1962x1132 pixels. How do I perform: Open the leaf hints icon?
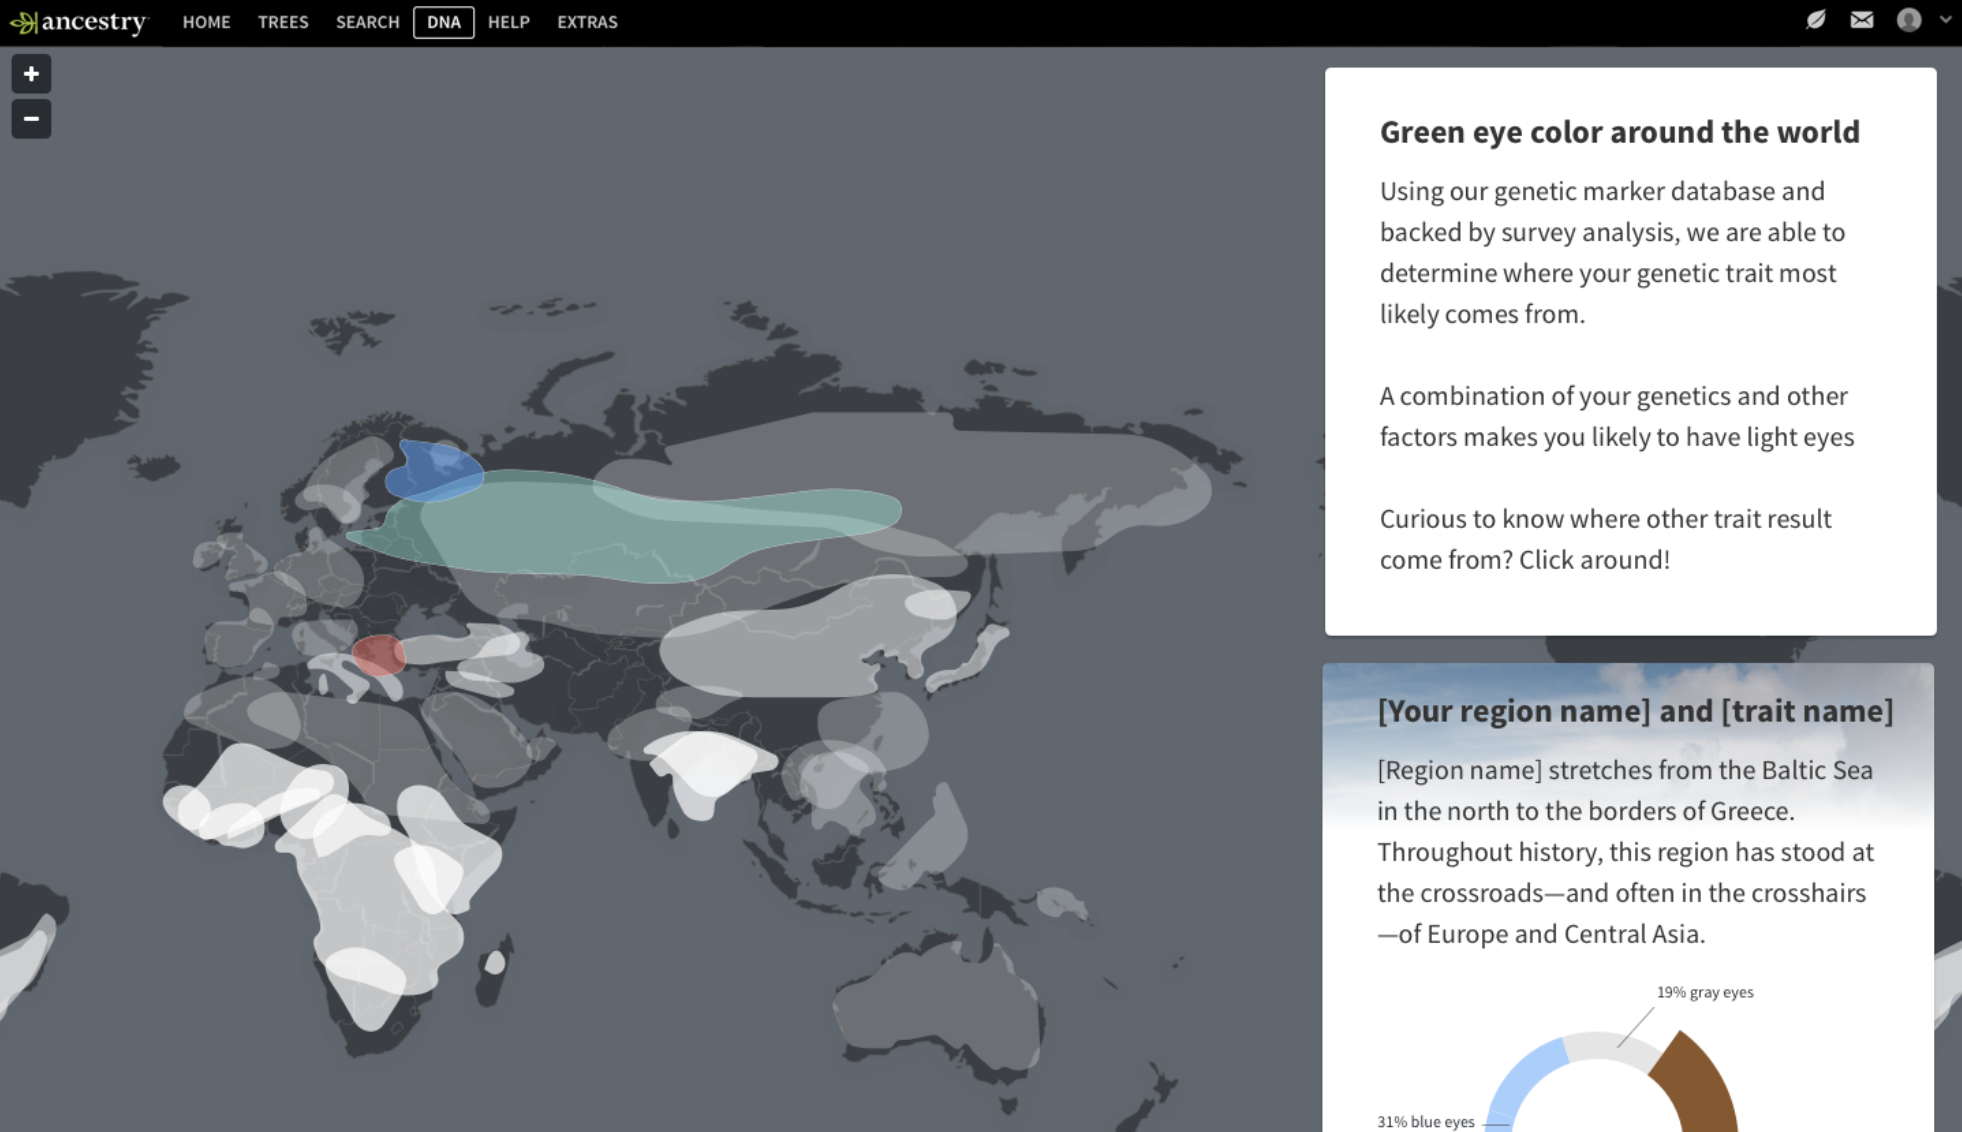coord(1816,20)
